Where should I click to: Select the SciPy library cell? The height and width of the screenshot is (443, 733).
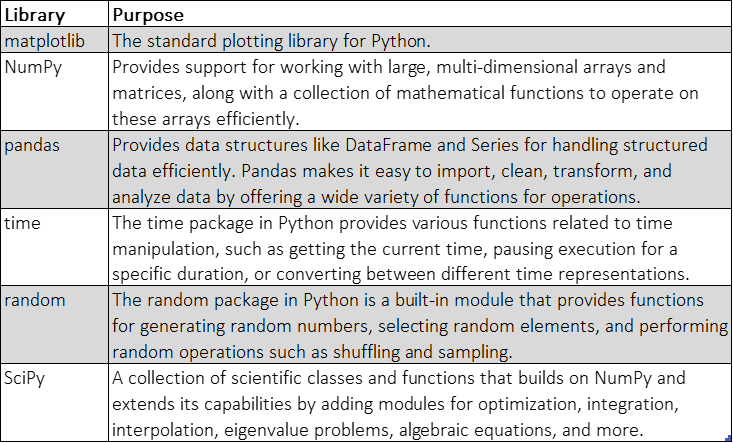tap(54, 402)
